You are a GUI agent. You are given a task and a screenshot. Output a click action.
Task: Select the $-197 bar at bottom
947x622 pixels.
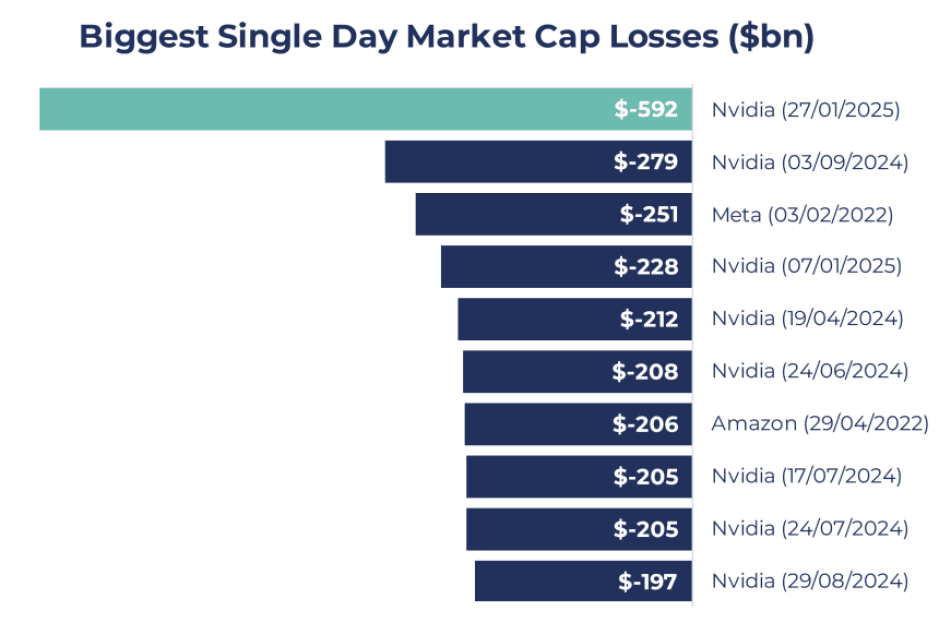pos(583,581)
